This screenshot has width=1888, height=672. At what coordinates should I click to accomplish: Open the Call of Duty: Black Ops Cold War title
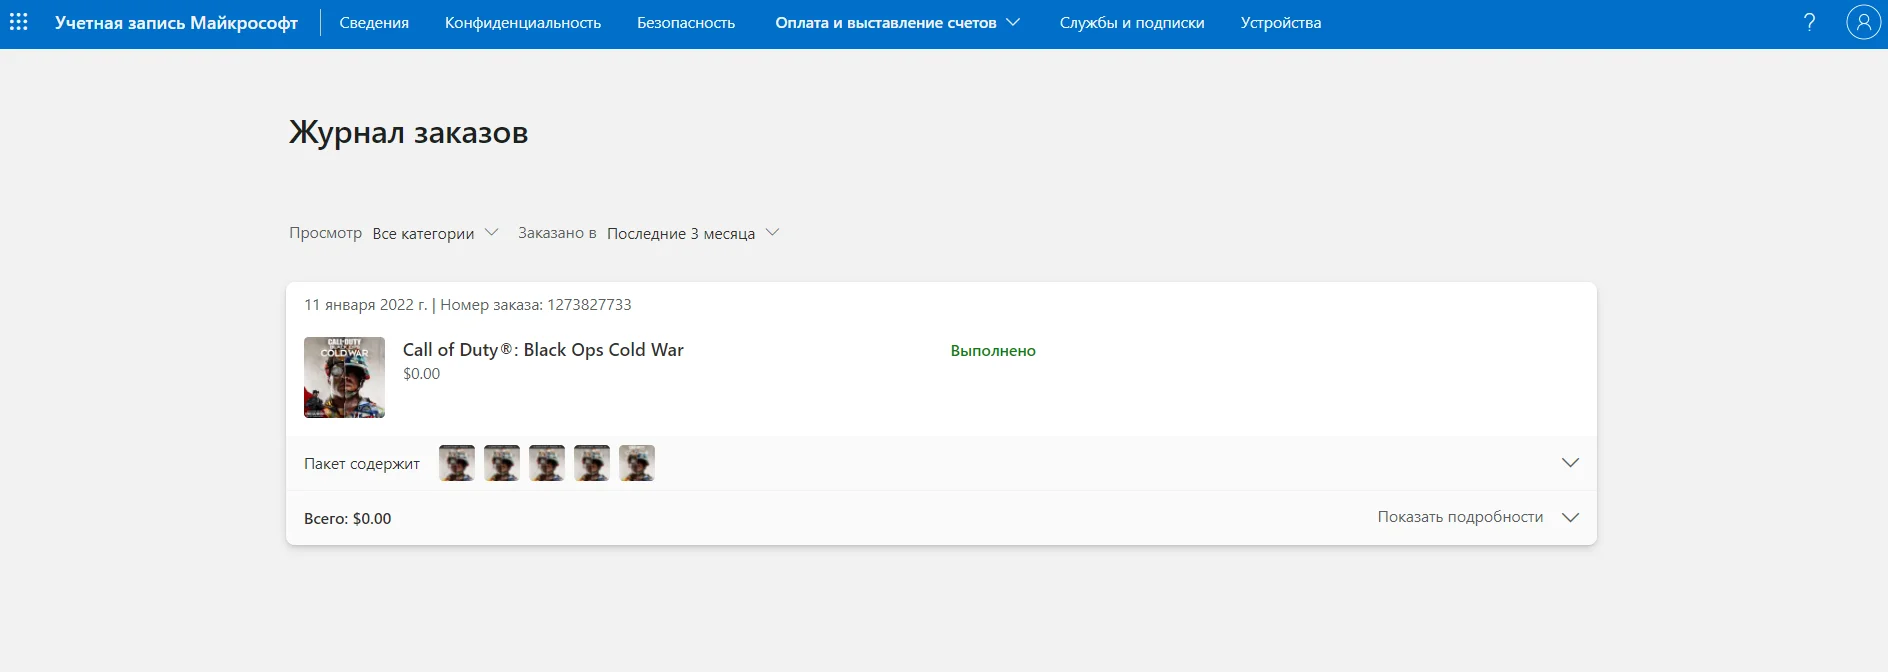point(543,350)
